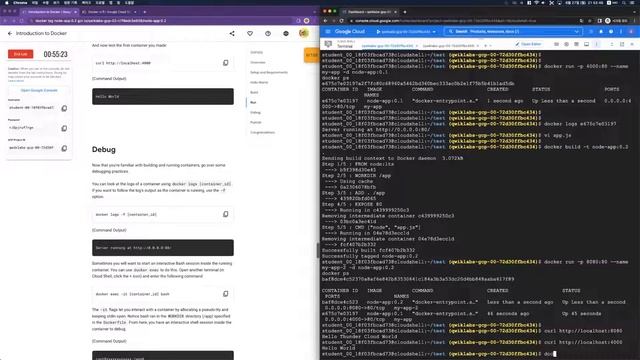Click the Open Editor button
The height and width of the screenshot is (360, 640).
pyautogui.click(x=528, y=44)
